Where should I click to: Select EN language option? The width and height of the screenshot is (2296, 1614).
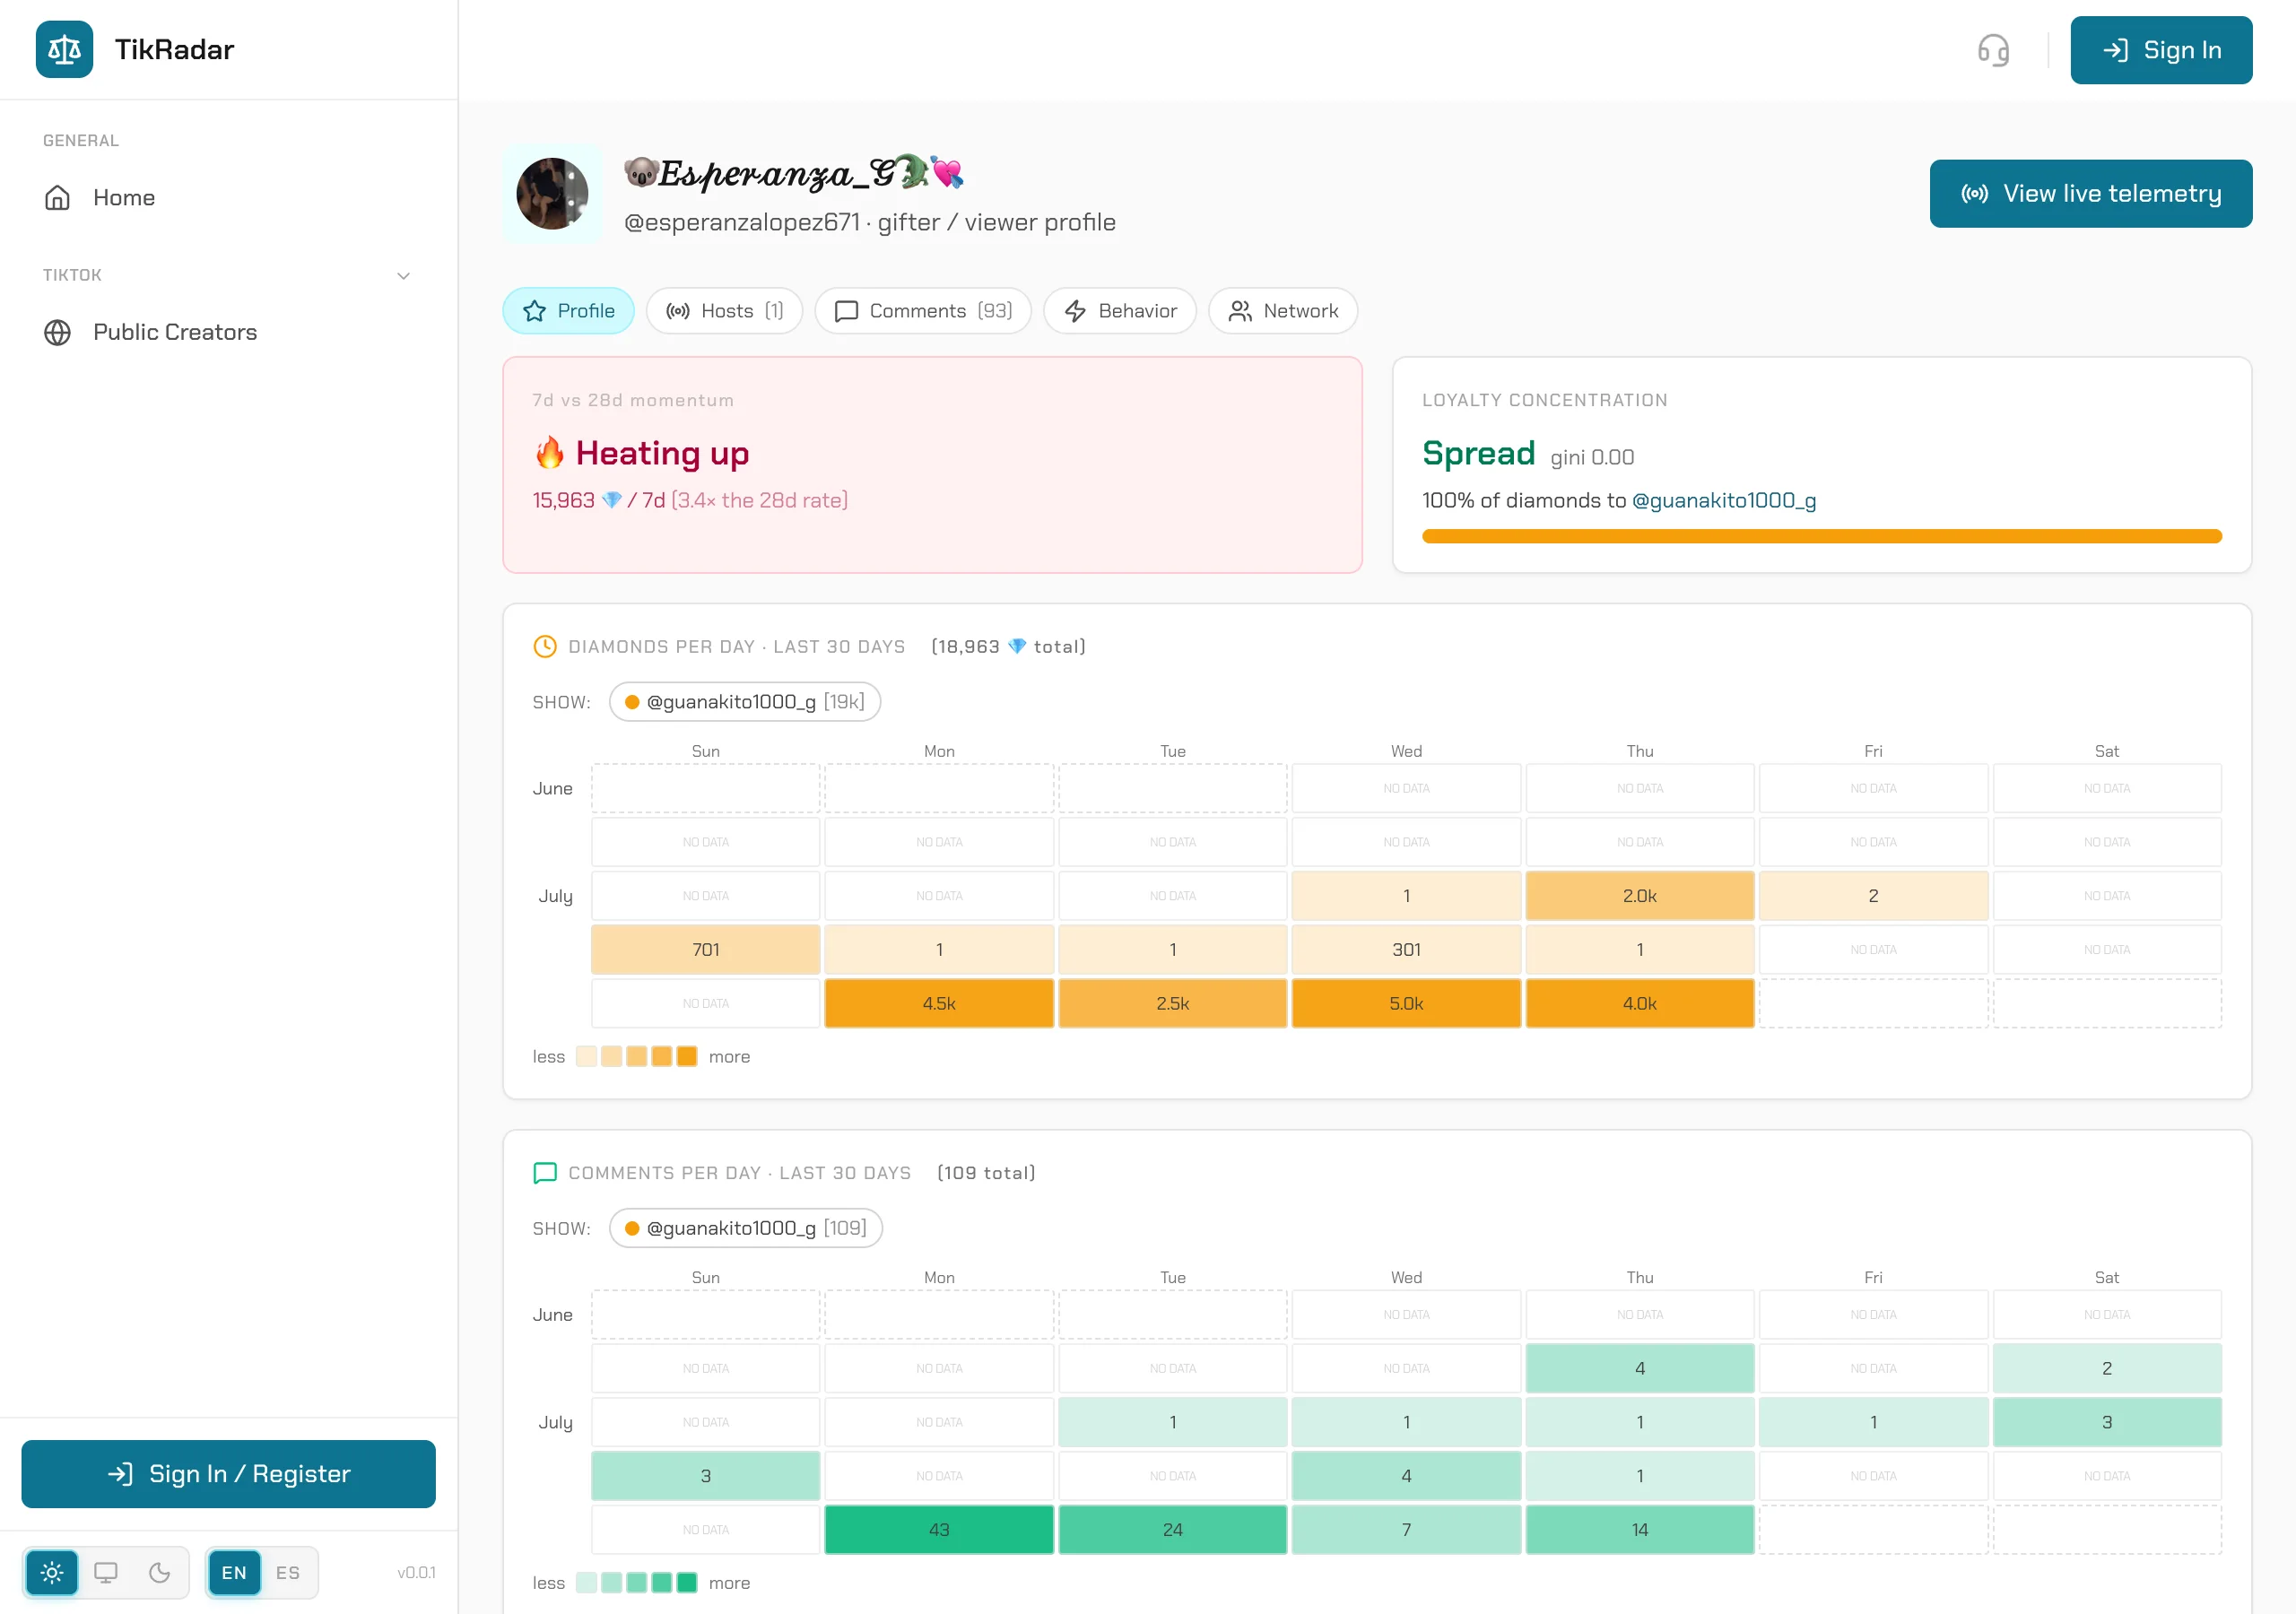pos(234,1573)
